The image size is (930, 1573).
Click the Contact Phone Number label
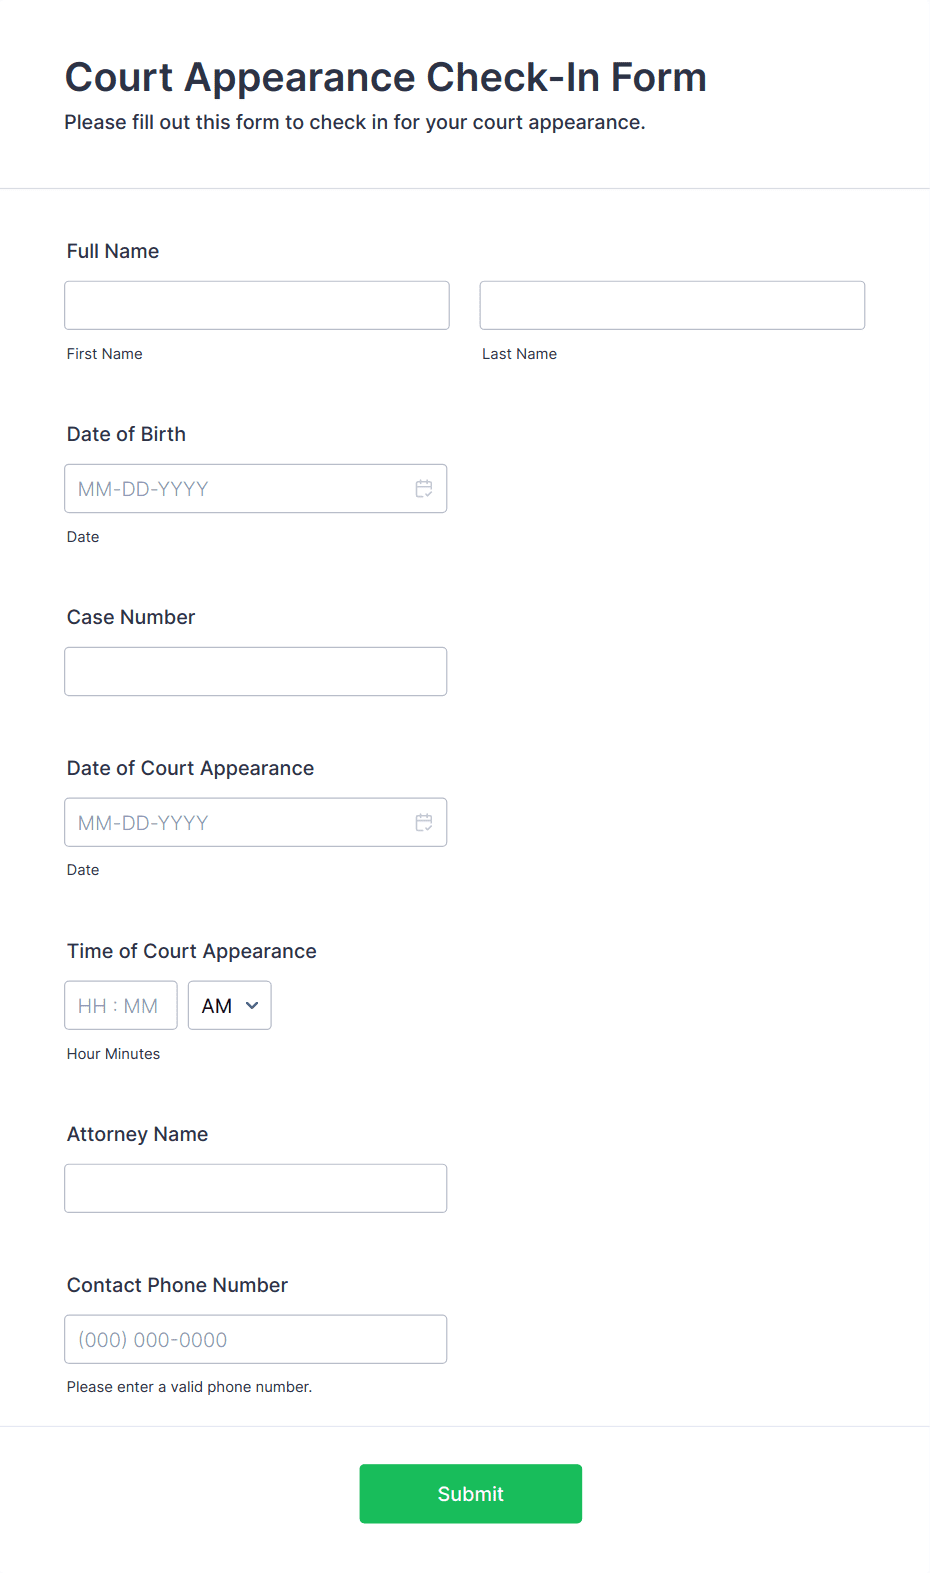[x=177, y=1285]
